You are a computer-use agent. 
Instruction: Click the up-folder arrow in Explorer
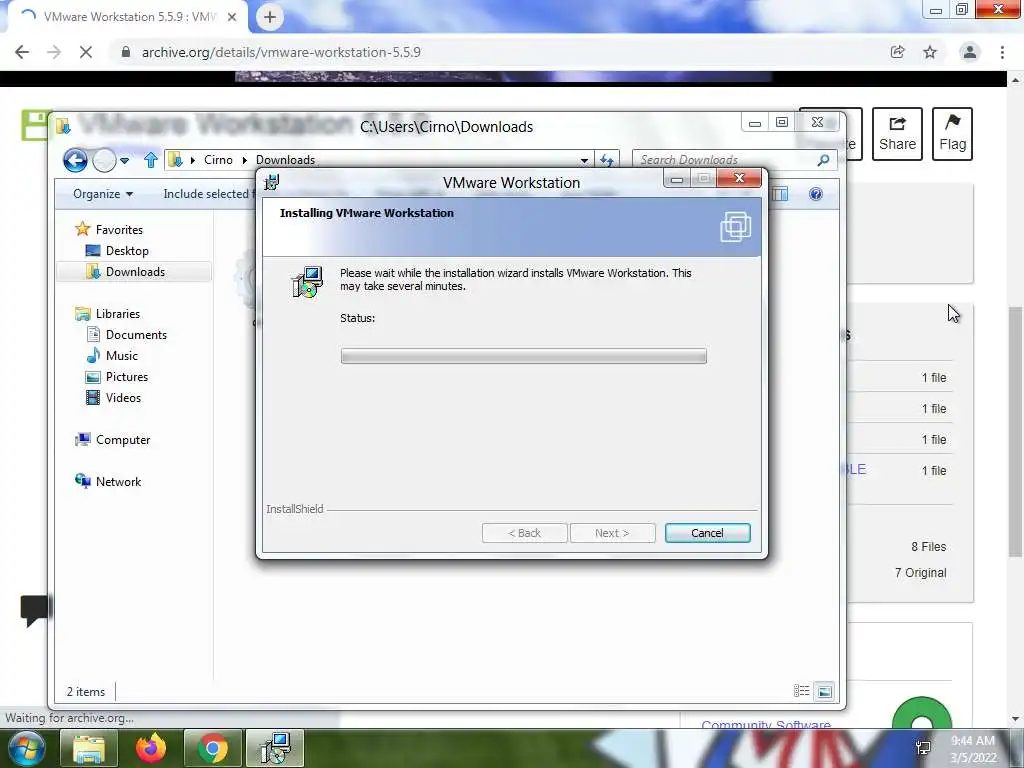coord(151,160)
